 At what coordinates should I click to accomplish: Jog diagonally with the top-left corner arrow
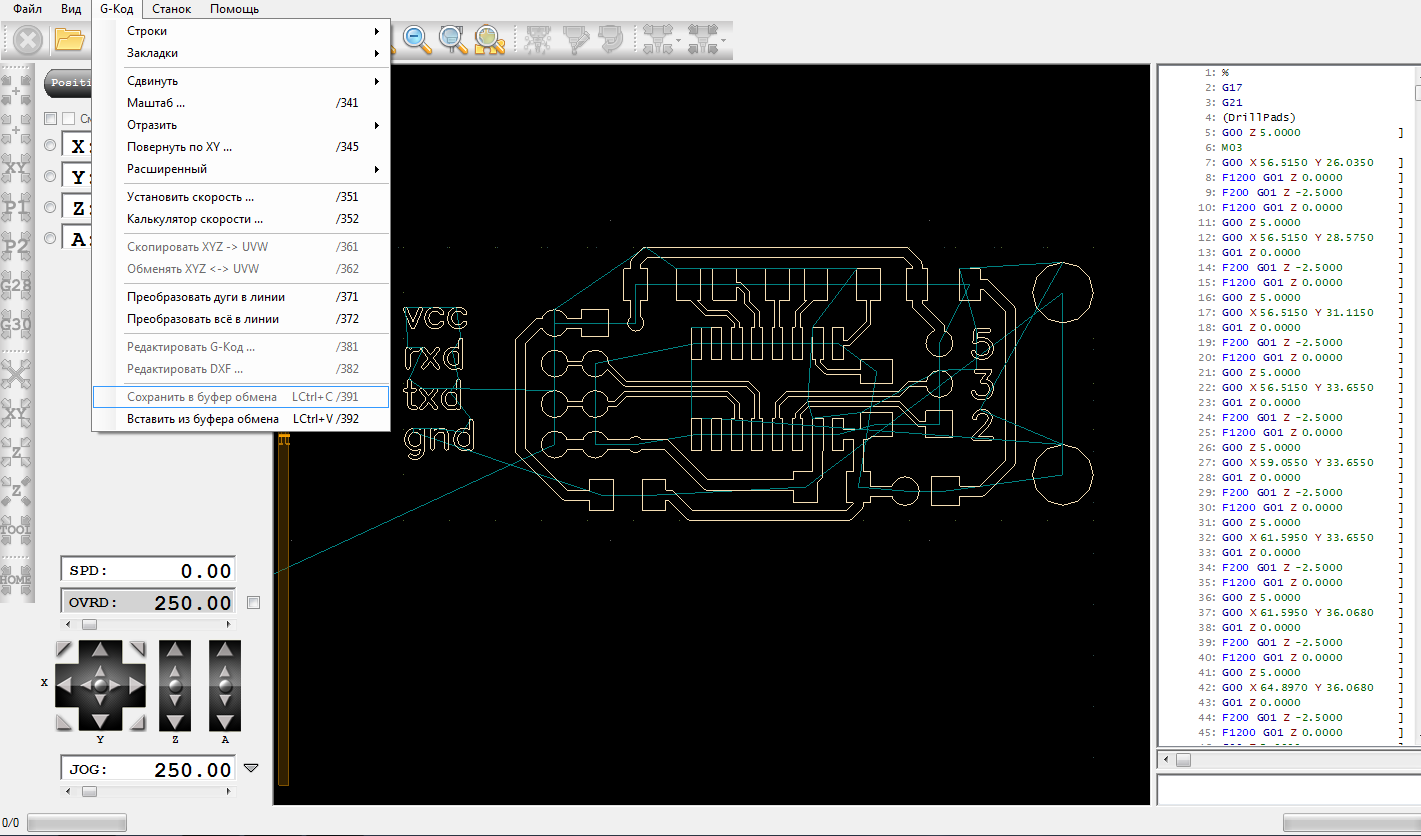[x=63, y=649]
